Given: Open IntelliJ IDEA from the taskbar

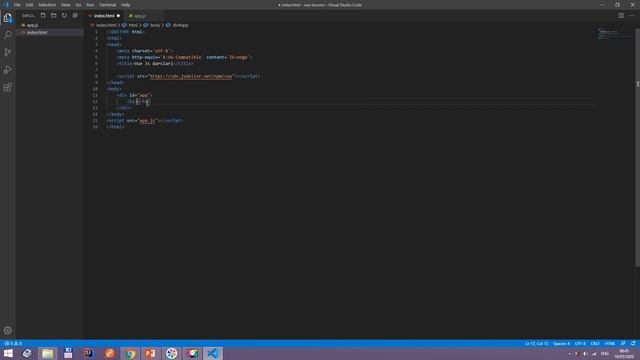Looking at the screenshot, I should tap(89, 353).
